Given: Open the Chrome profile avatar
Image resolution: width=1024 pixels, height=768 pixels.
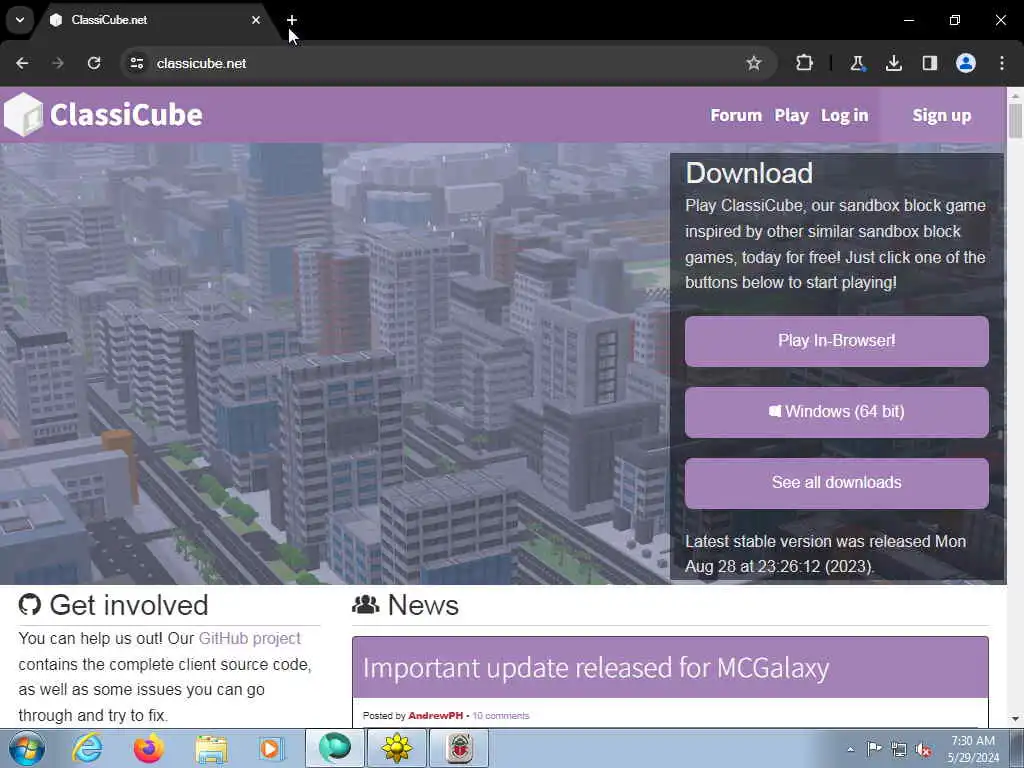Looking at the screenshot, I should click(966, 63).
